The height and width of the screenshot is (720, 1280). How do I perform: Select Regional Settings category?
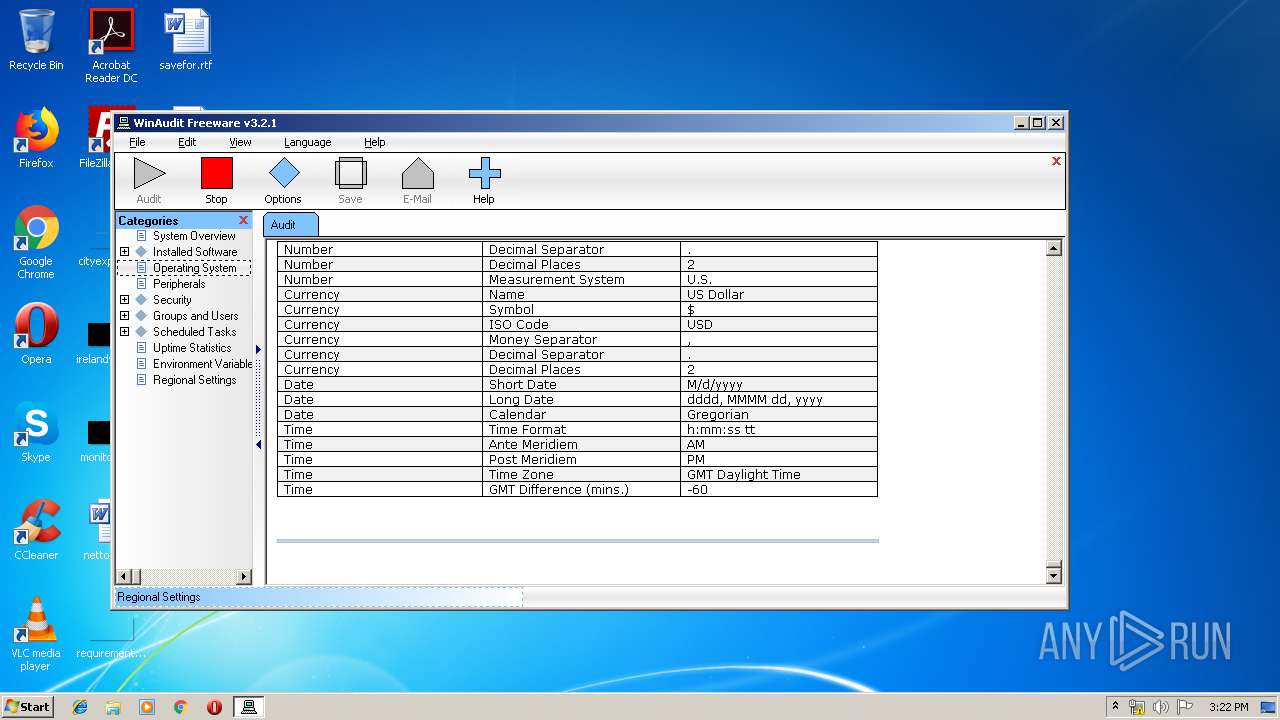click(194, 380)
